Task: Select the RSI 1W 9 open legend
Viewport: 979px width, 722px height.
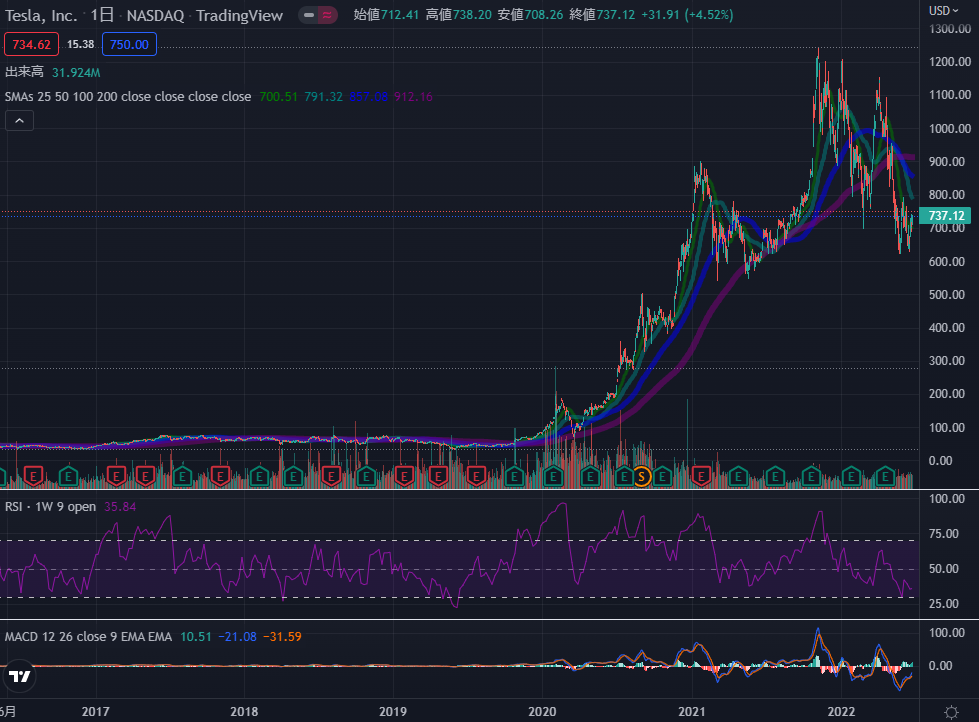Action: (x=51, y=507)
